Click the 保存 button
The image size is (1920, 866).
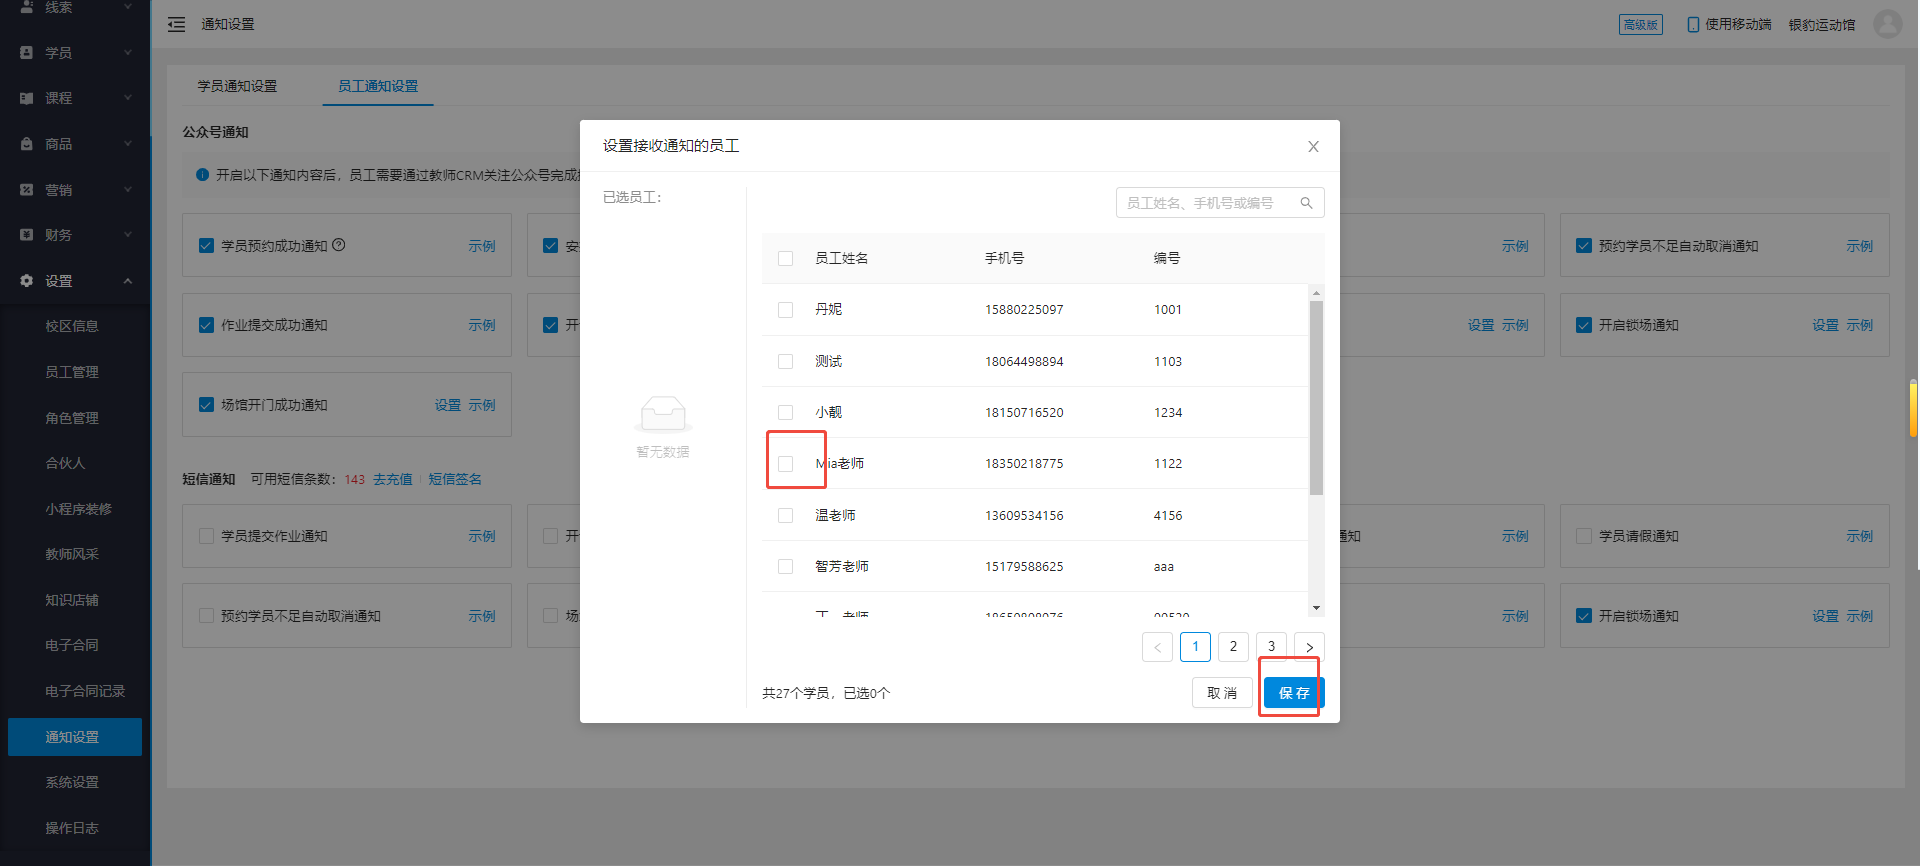[1294, 693]
